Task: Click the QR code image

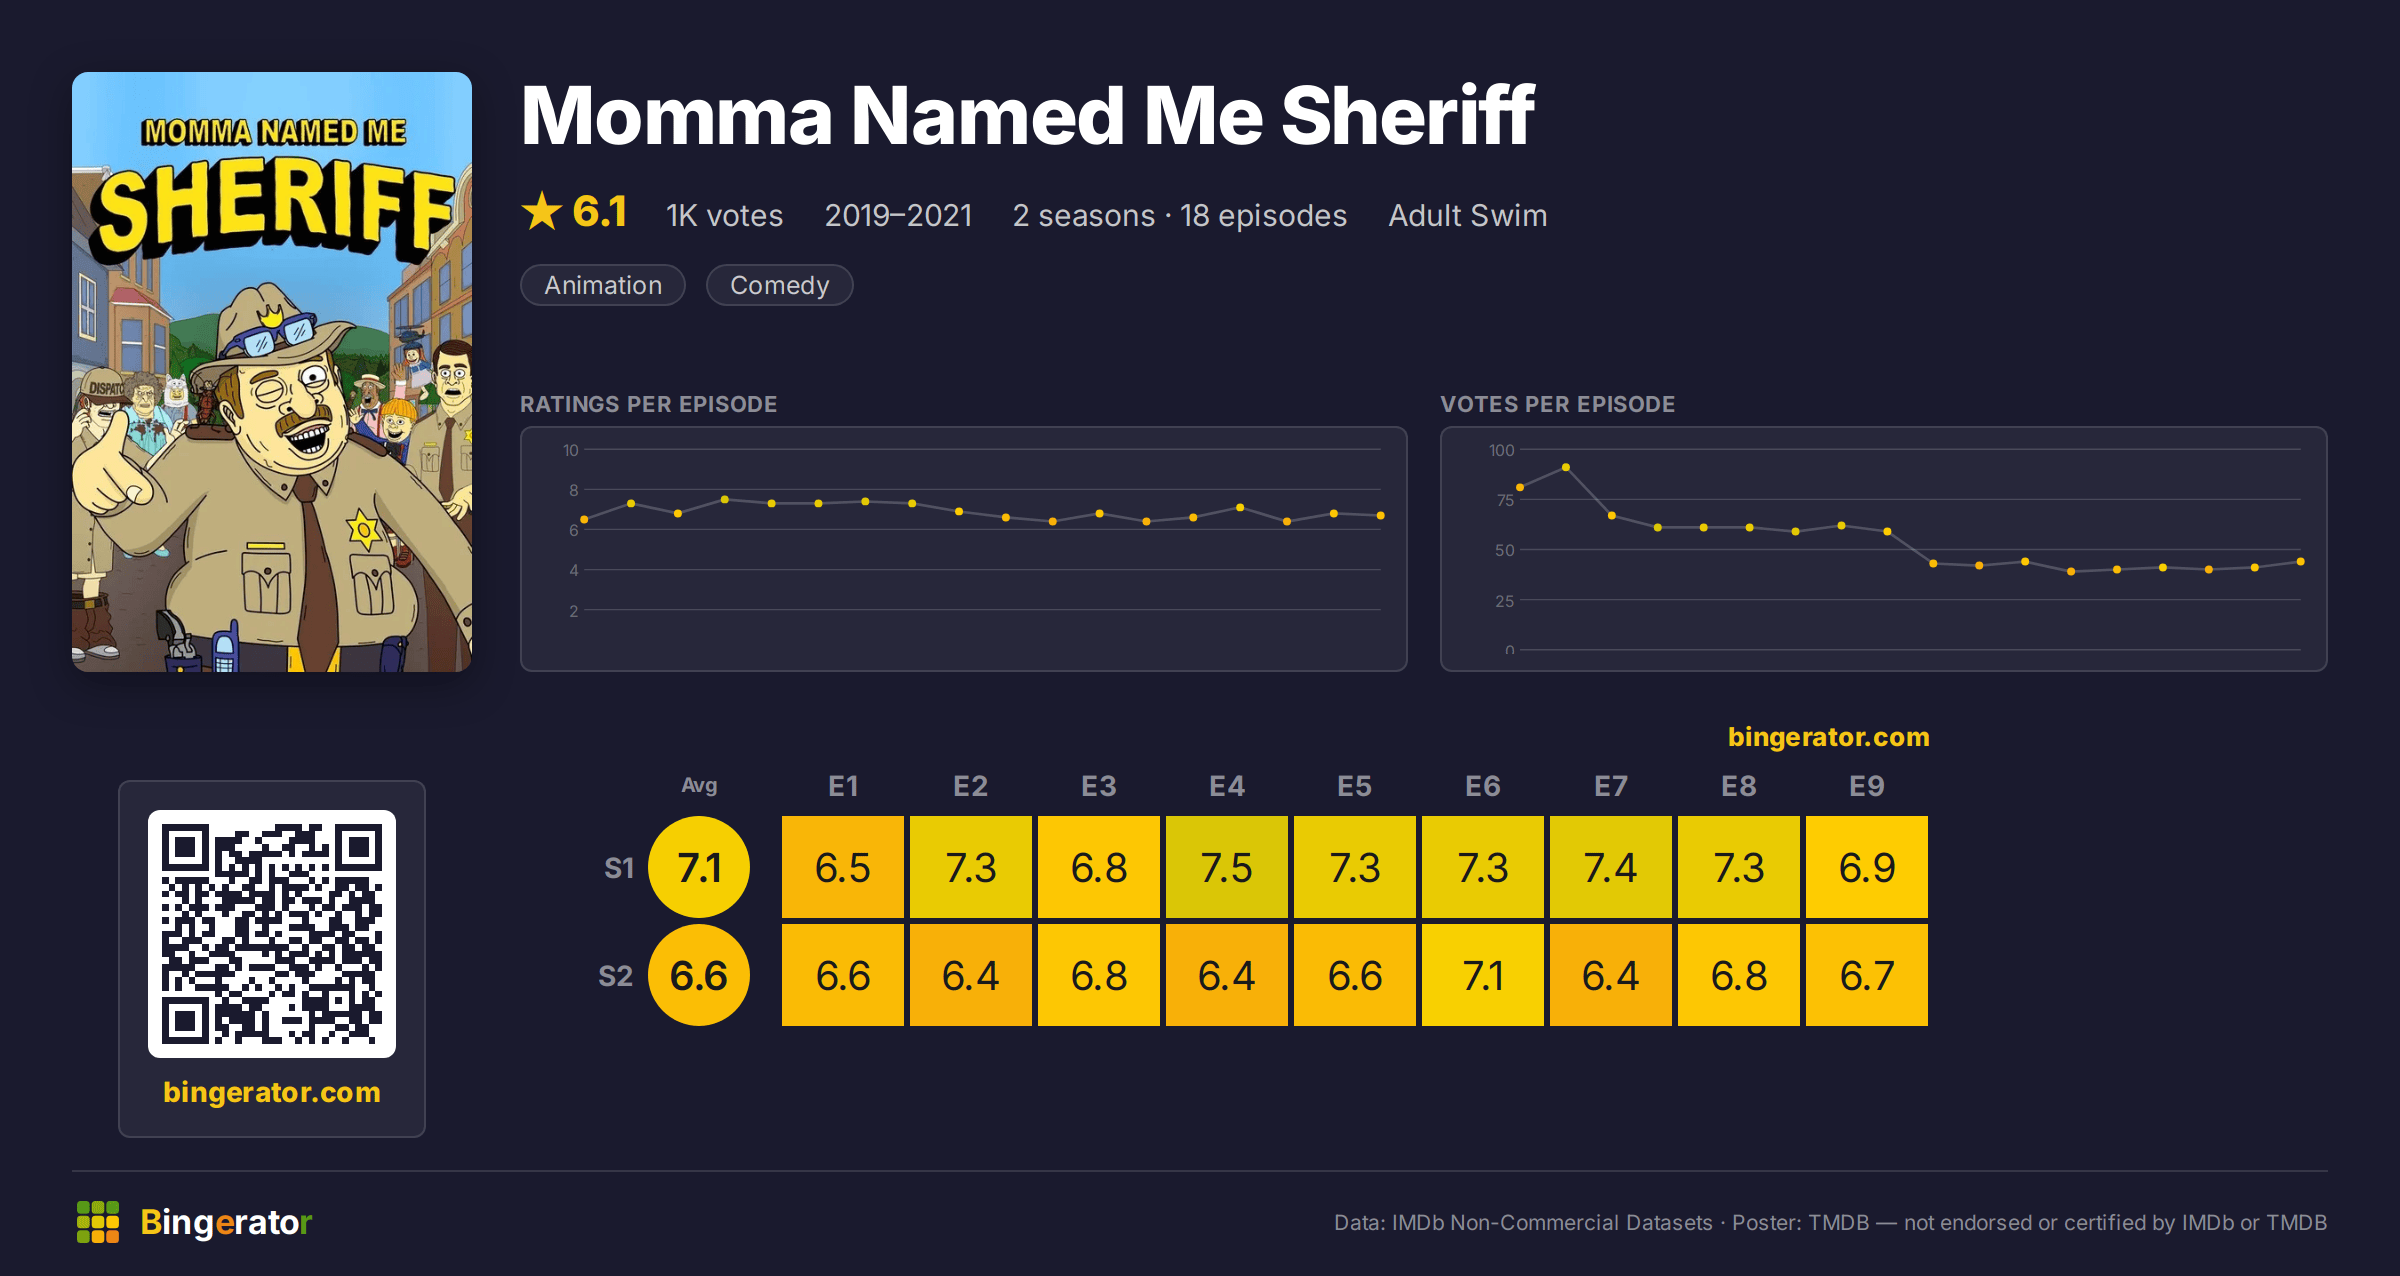Action: pos(272,933)
